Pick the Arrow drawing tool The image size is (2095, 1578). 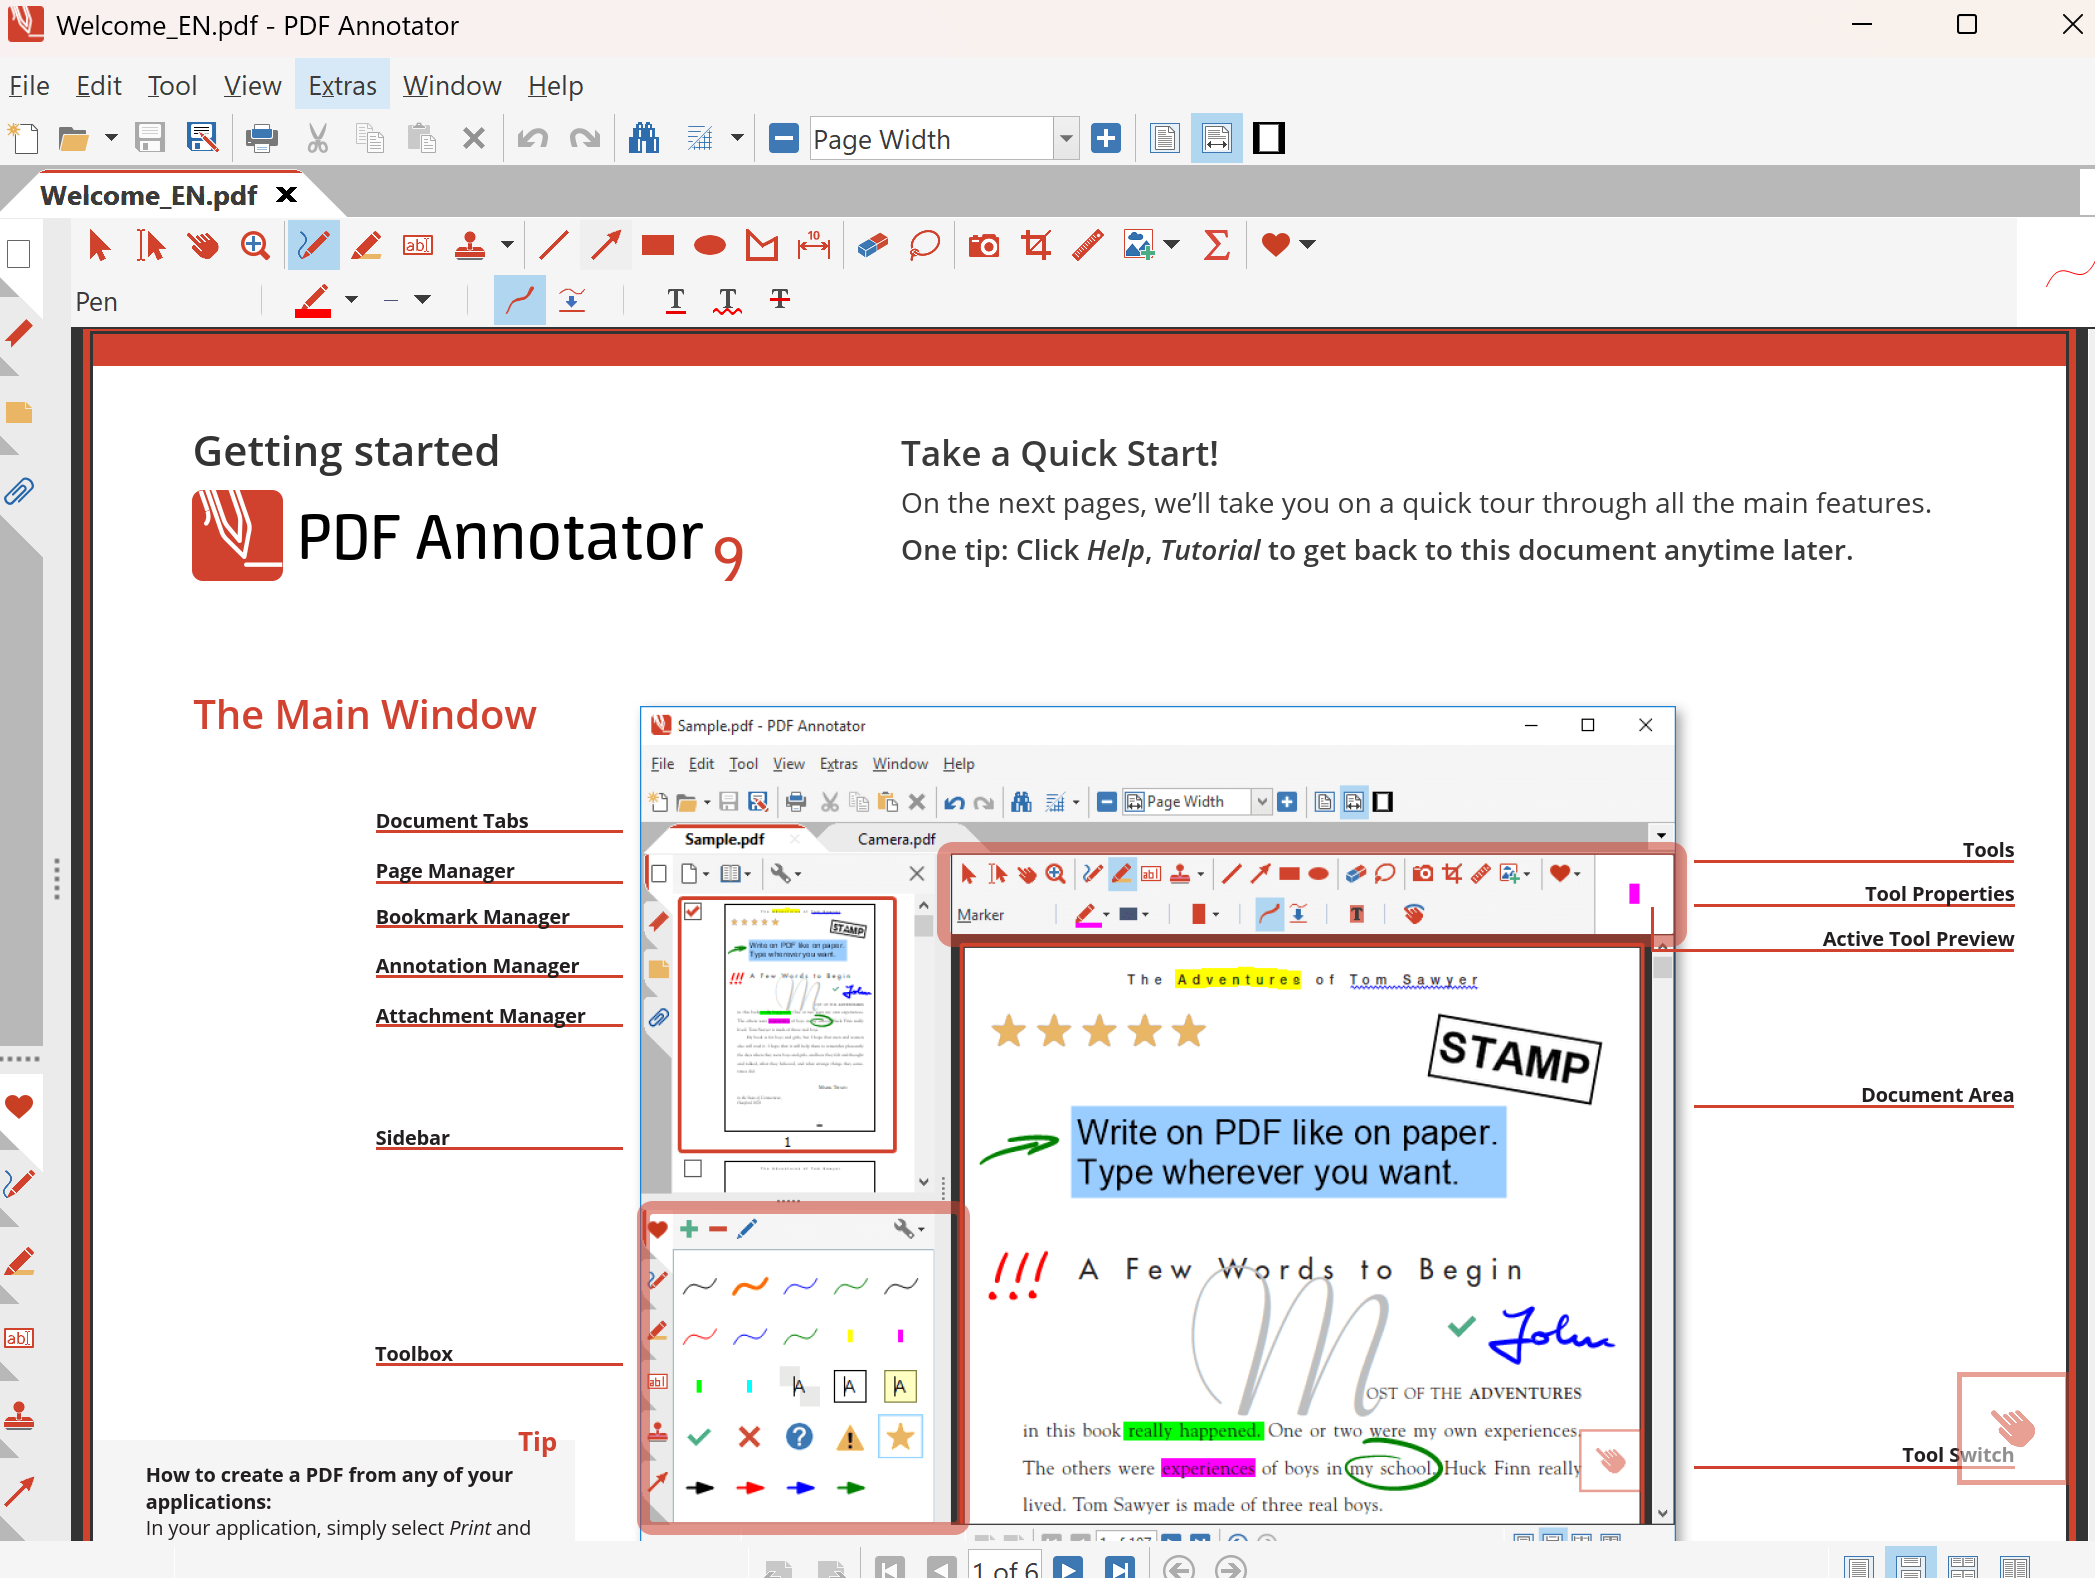[x=605, y=245]
